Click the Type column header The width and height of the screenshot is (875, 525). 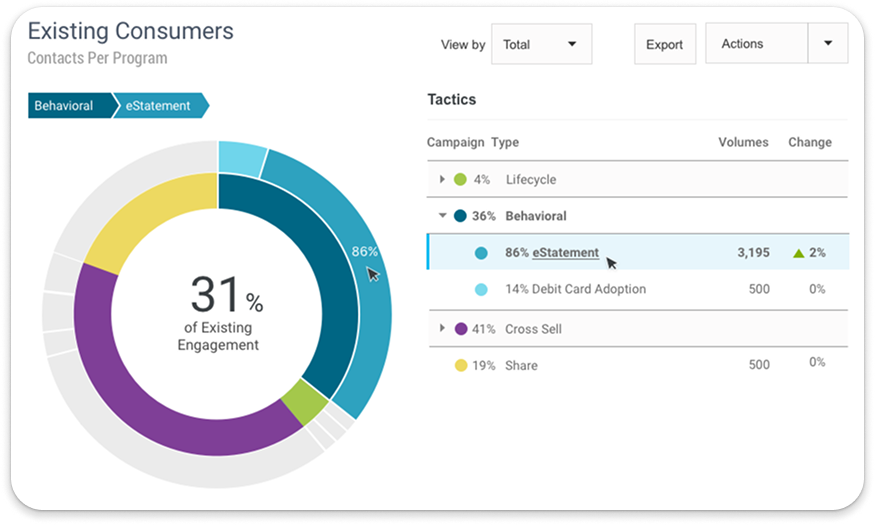[x=505, y=143]
